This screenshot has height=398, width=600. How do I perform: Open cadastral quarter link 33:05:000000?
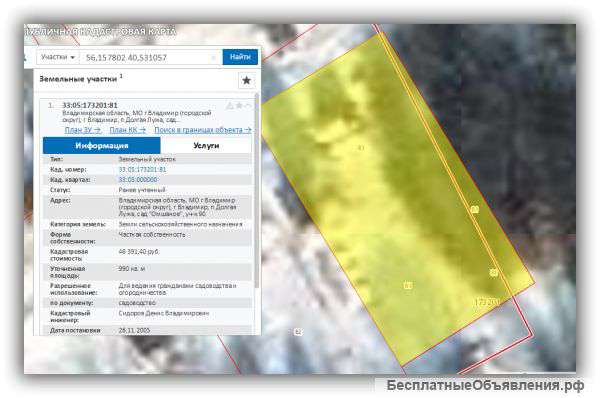tap(138, 179)
